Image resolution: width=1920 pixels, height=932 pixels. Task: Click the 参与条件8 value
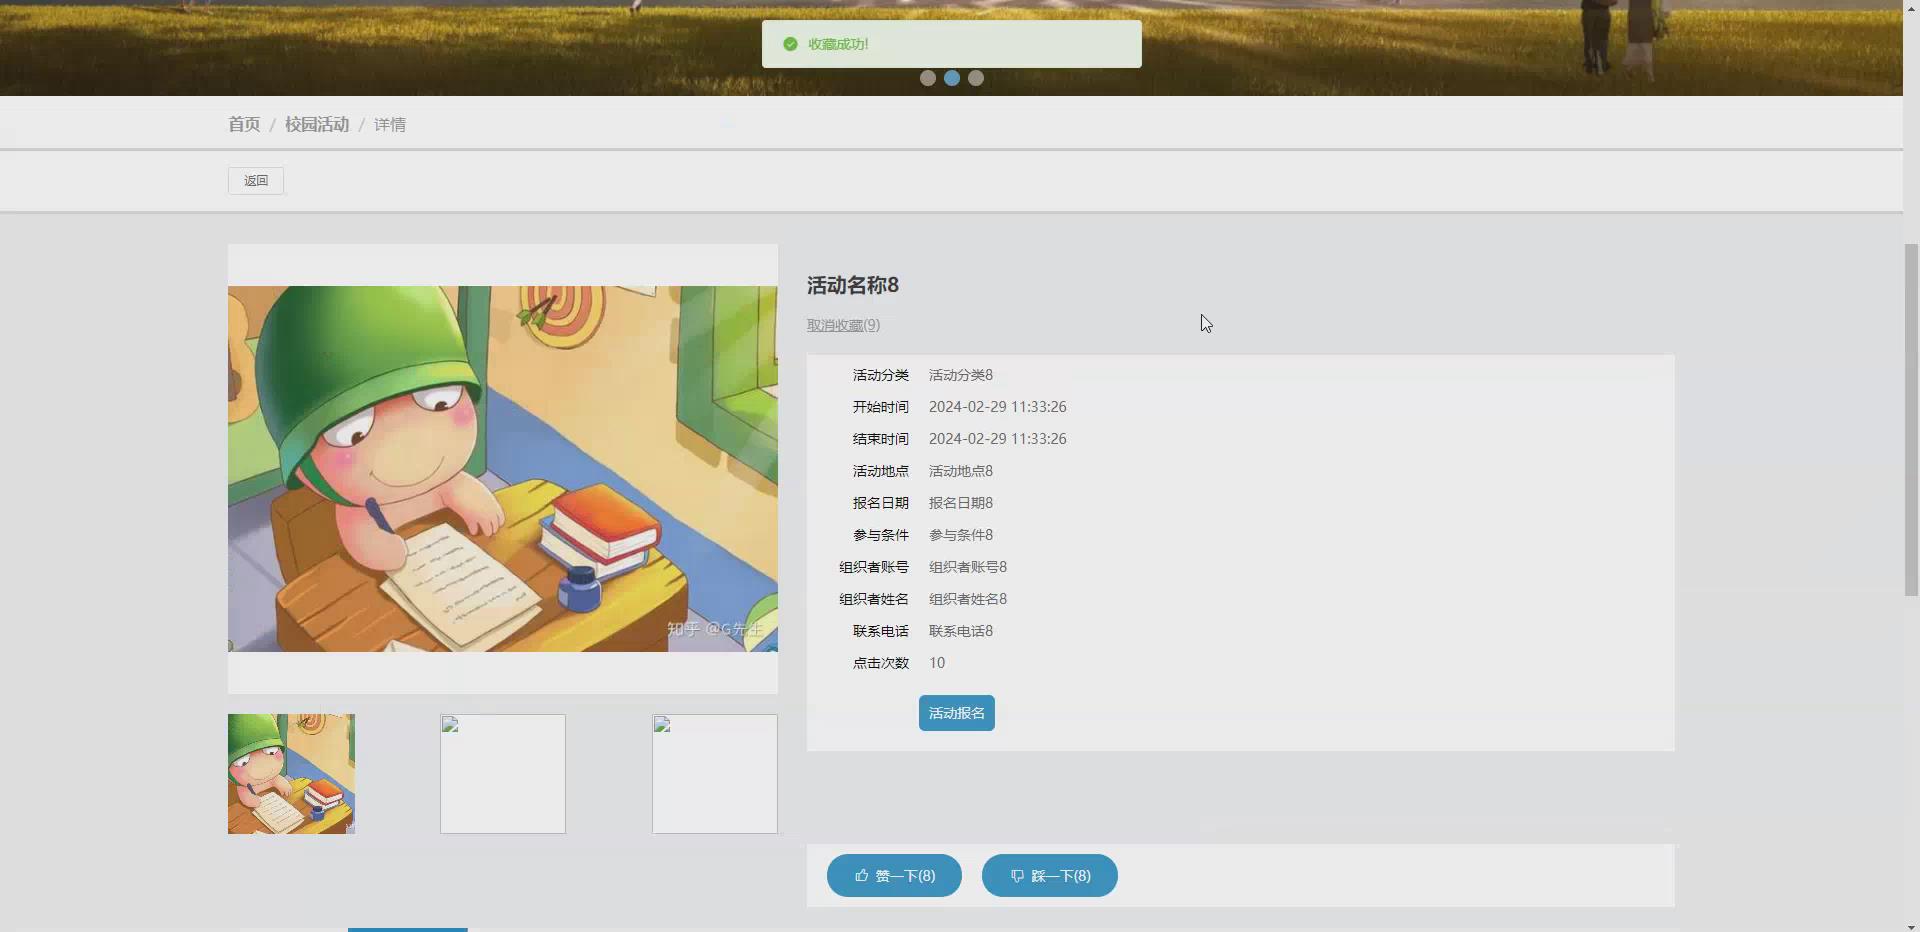click(961, 535)
